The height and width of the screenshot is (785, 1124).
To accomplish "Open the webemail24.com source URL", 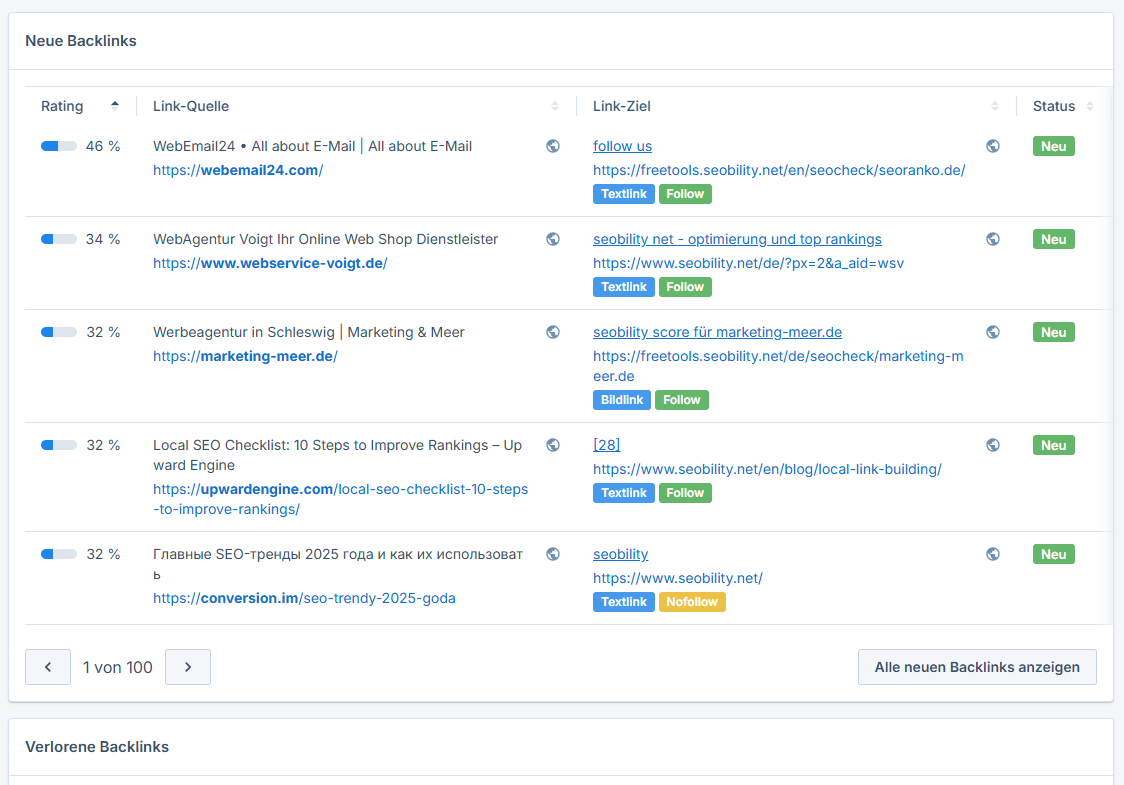I will point(238,171).
